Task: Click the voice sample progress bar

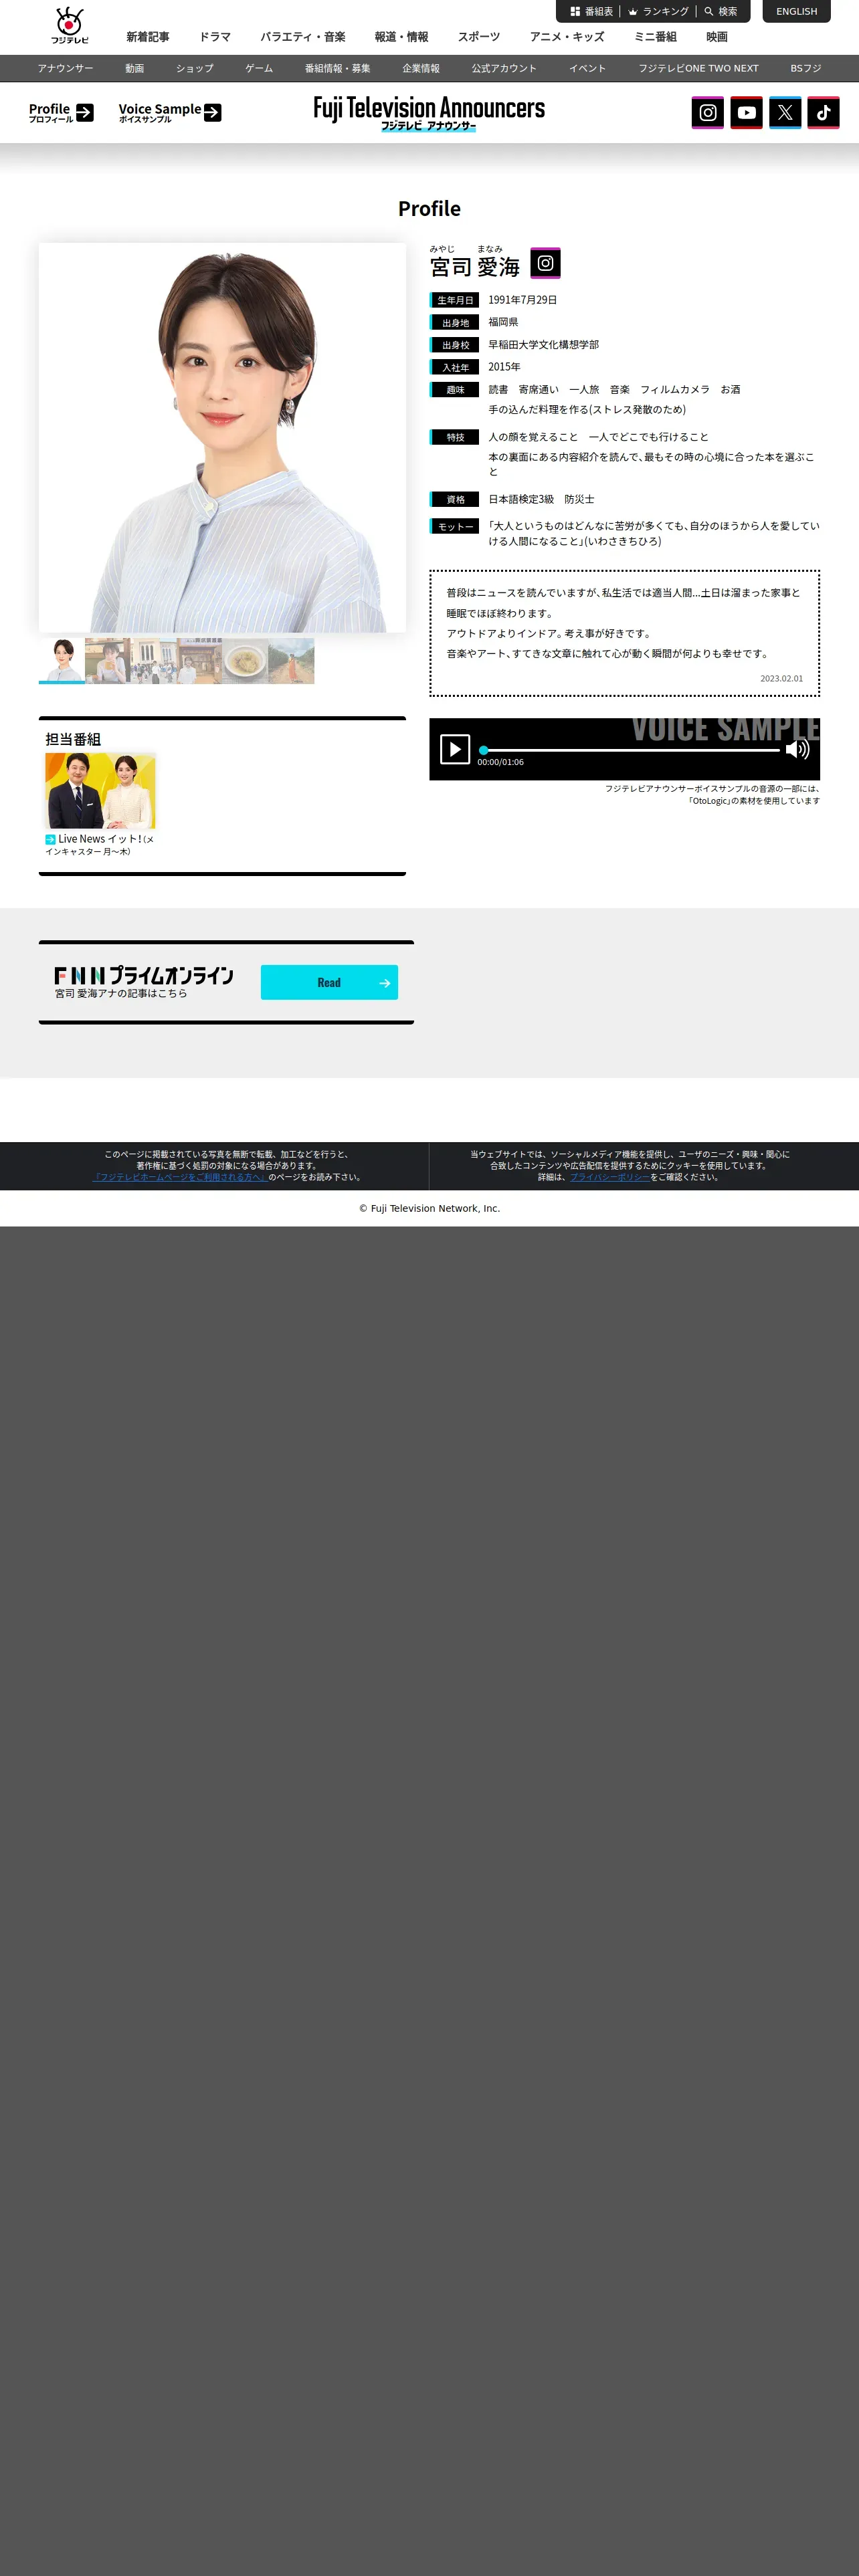Action: (x=629, y=750)
